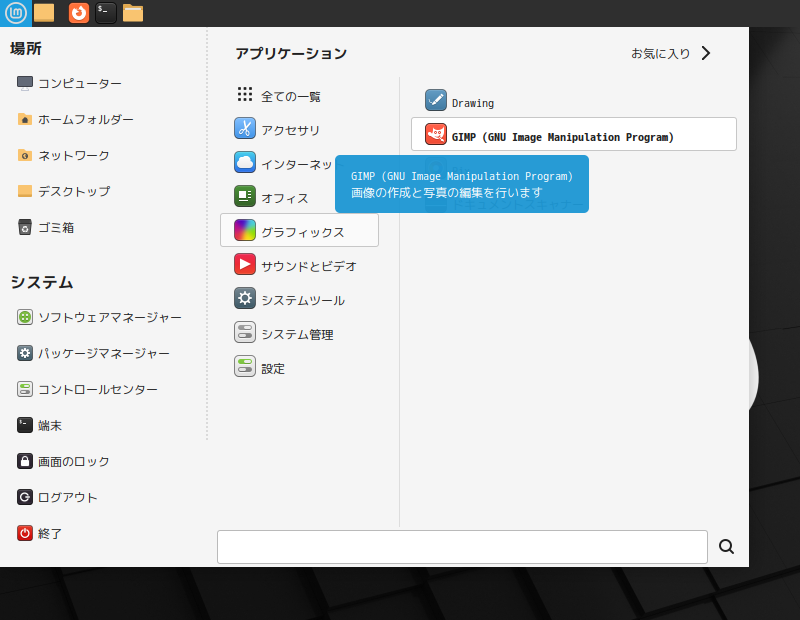Choose ログアウト to log out
Image resolution: width=800 pixels, height=620 pixels.
click(x=57, y=497)
